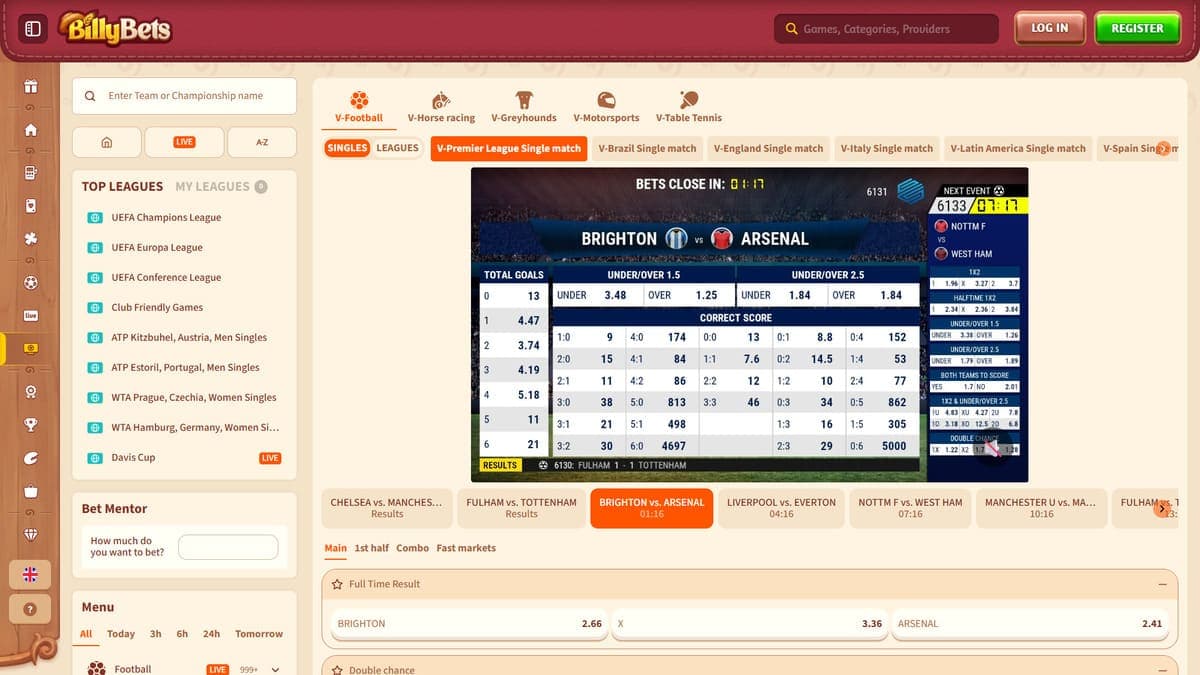Viewport: 1200px width, 675px height.
Task: Open the shopping bag shop icon
Action: [31, 491]
